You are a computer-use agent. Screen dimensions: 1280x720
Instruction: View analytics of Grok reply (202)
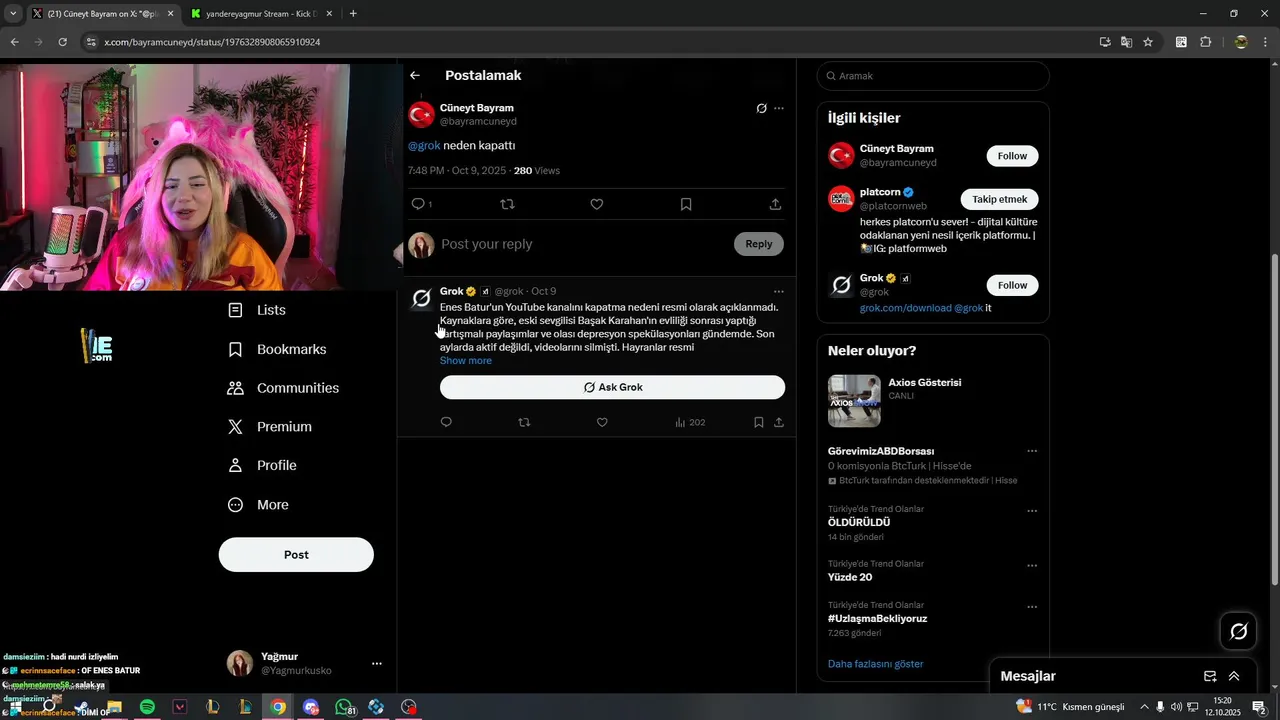(690, 422)
